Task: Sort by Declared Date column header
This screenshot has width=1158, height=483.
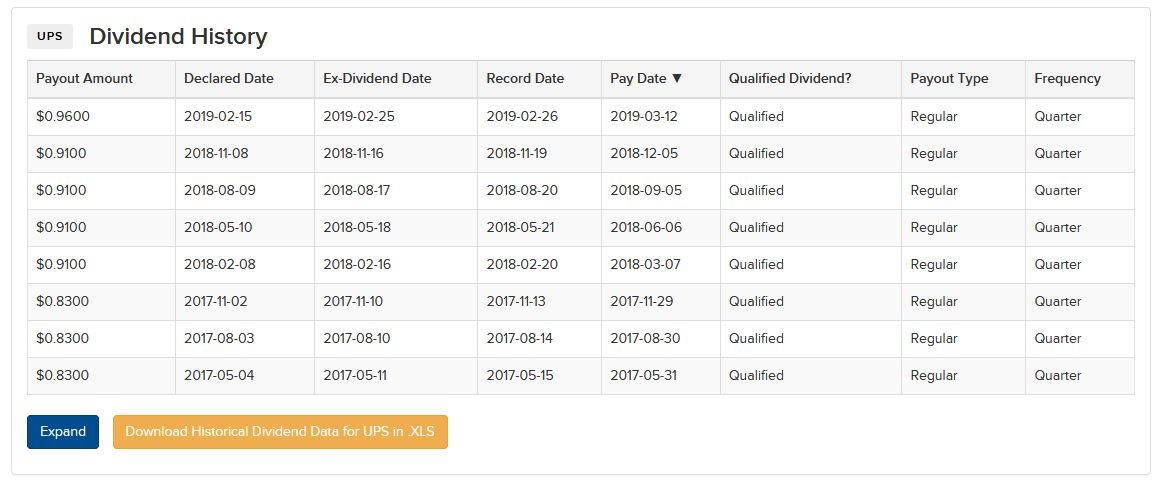Action: [x=228, y=79]
